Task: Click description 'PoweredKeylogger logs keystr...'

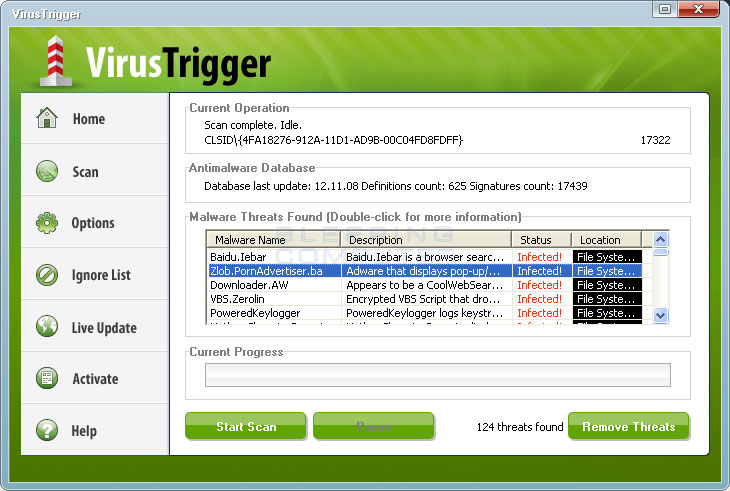Action: pos(424,313)
